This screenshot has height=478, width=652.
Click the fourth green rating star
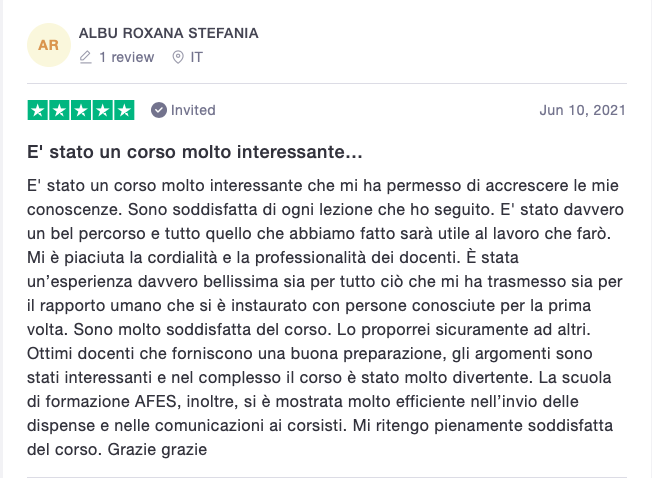tap(102, 110)
